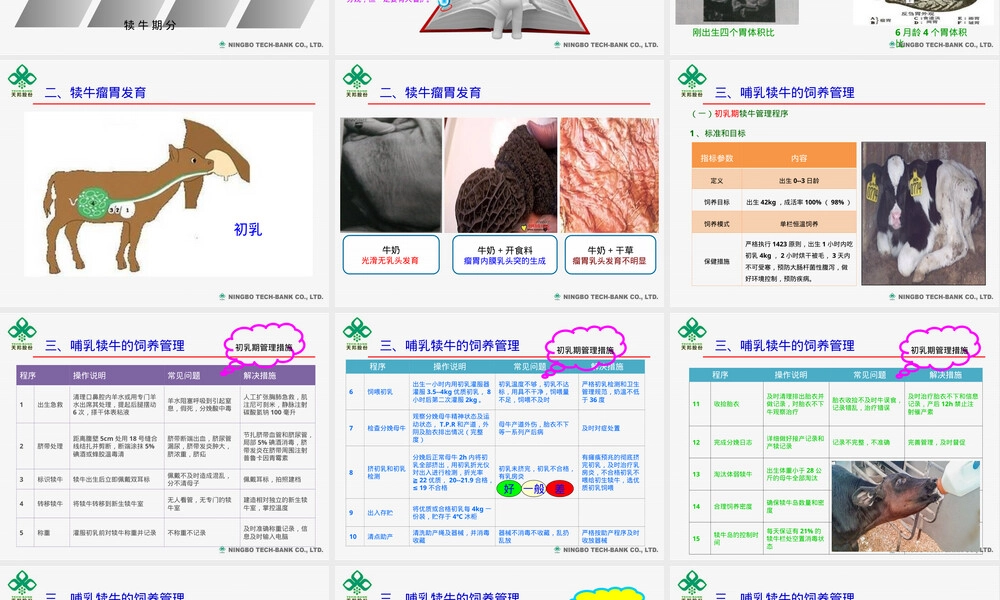Click the black-and-white calves photo
The image size is (1000, 600).
tap(923, 214)
